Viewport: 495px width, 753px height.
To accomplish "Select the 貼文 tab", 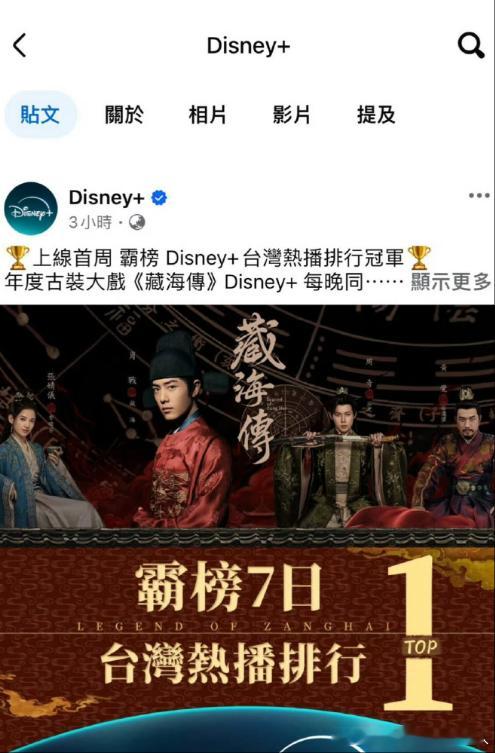I will pyautogui.click(x=40, y=115).
